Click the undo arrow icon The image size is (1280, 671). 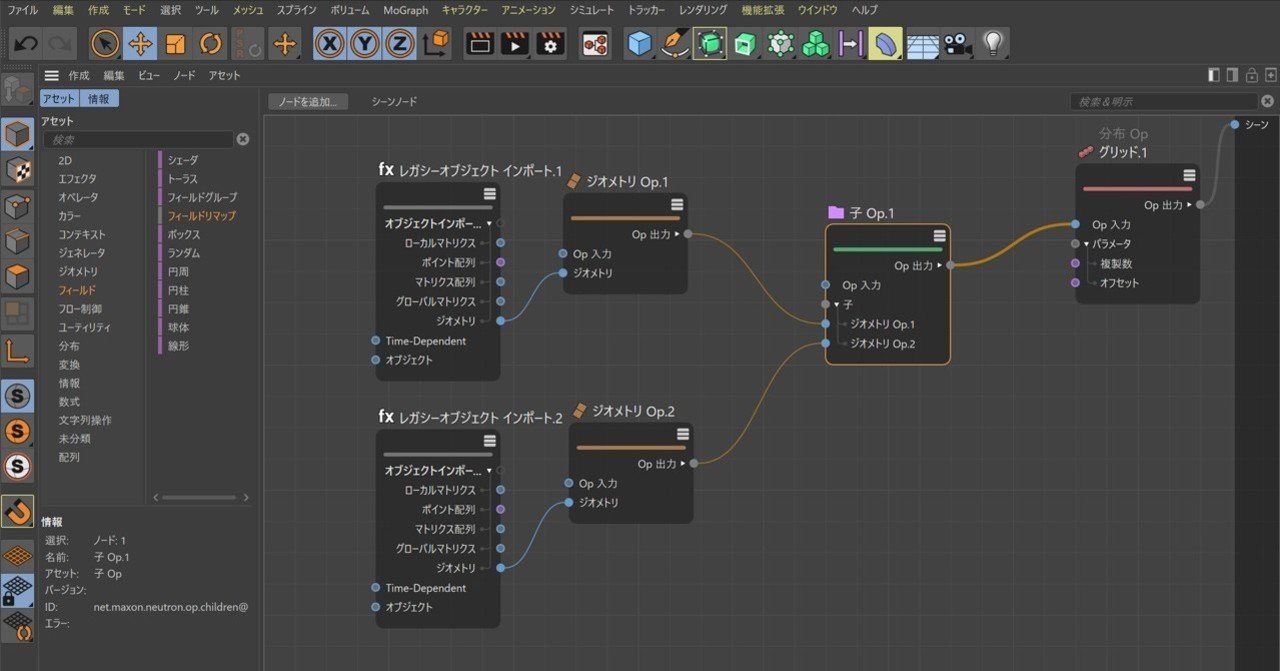point(25,42)
